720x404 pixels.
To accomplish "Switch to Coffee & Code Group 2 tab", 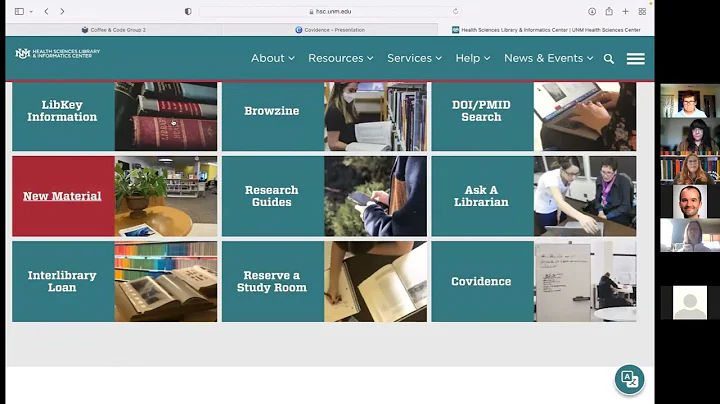I will 114,30.
